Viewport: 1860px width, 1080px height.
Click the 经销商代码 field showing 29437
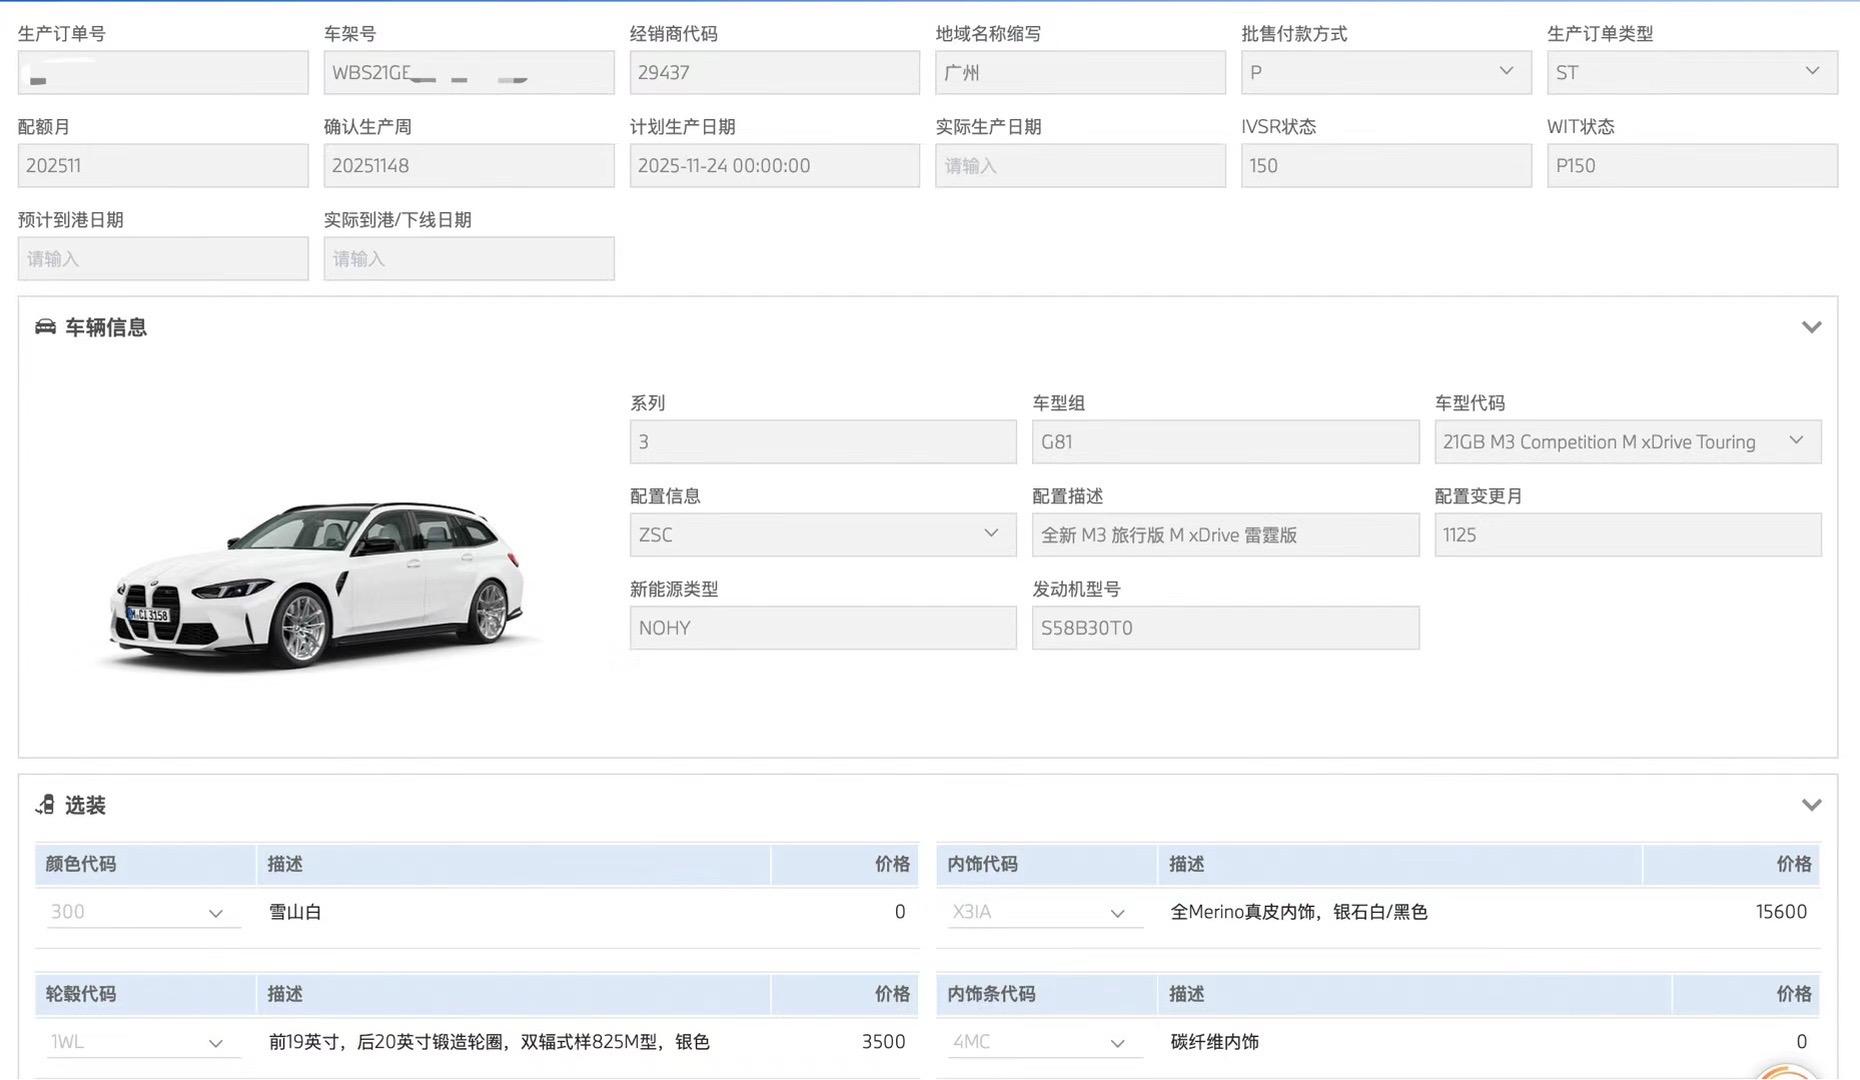(x=775, y=72)
